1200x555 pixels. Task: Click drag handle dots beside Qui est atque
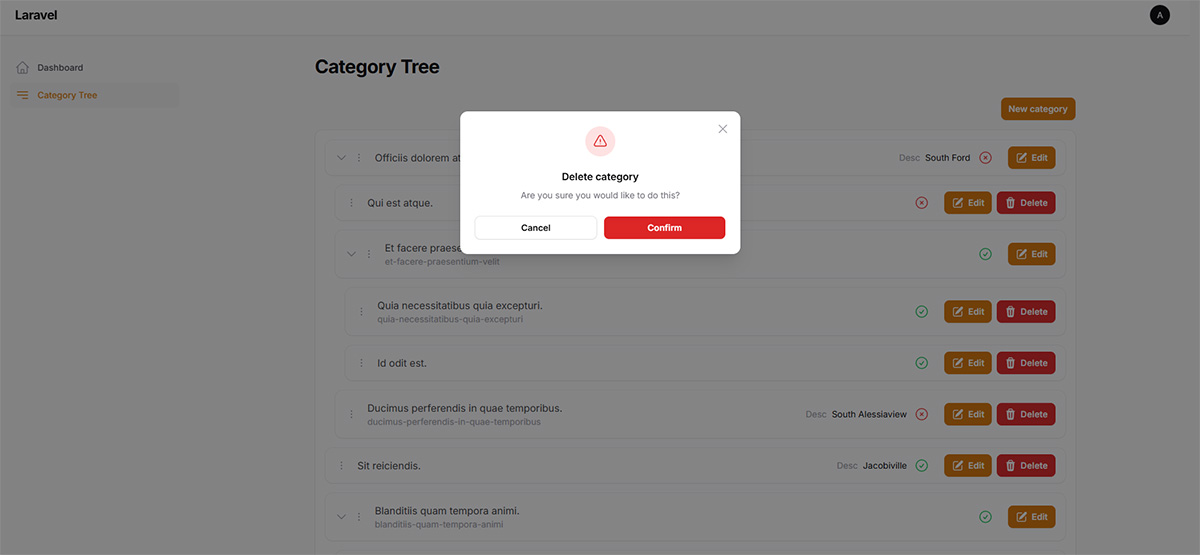351,203
